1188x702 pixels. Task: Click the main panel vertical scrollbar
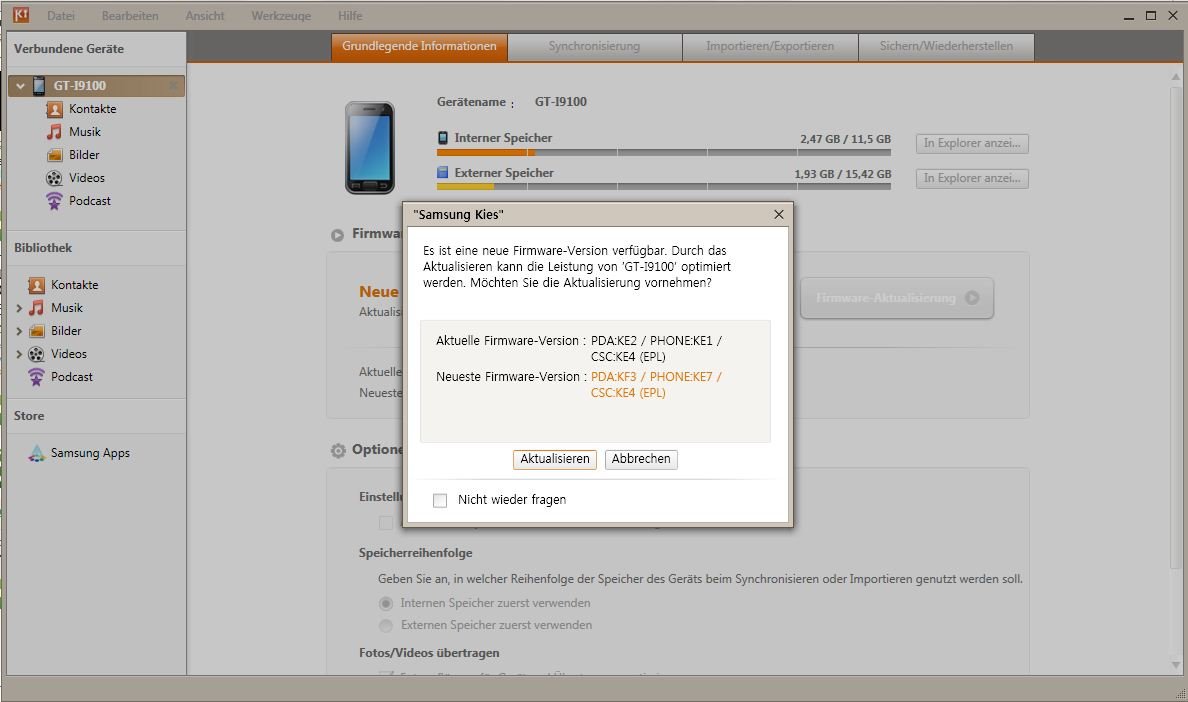pos(1176,326)
